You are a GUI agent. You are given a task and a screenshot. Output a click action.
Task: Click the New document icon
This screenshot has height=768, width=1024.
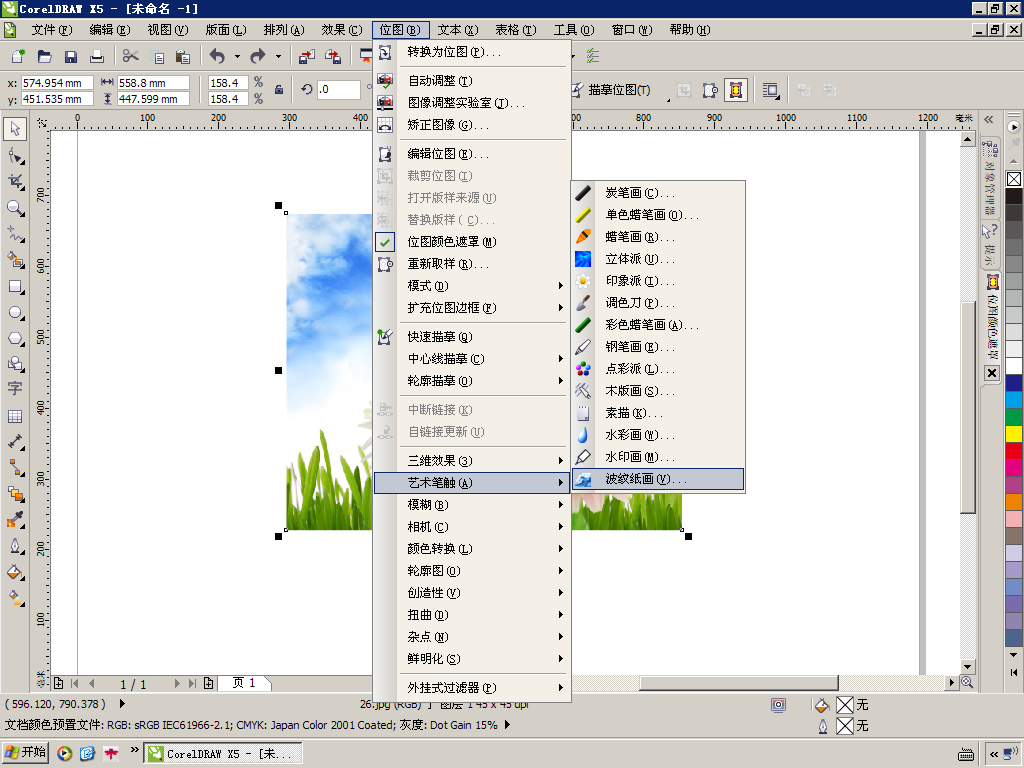tap(18, 57)
